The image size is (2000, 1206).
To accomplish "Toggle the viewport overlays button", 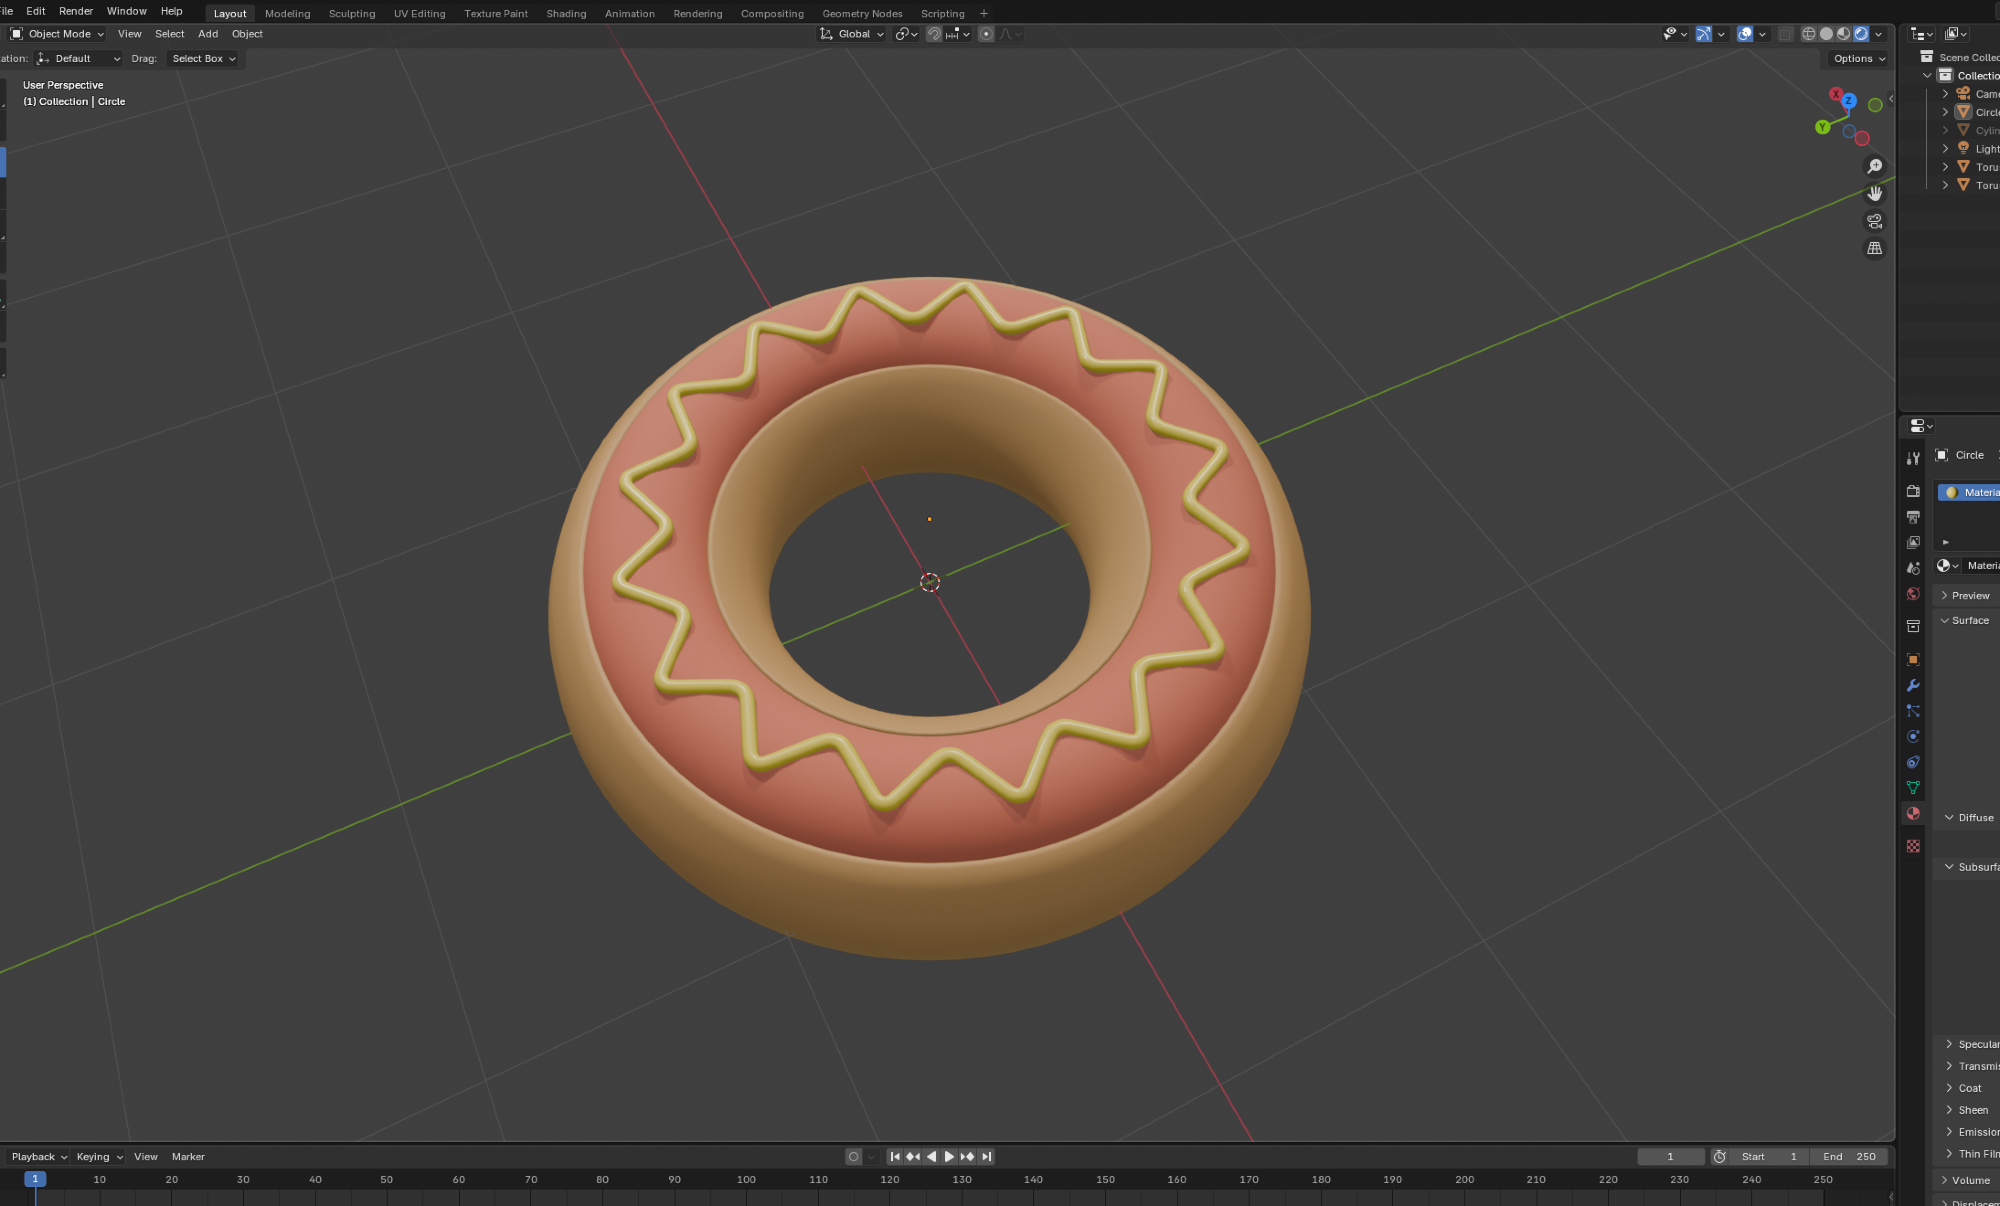I will coord(1745,34).
